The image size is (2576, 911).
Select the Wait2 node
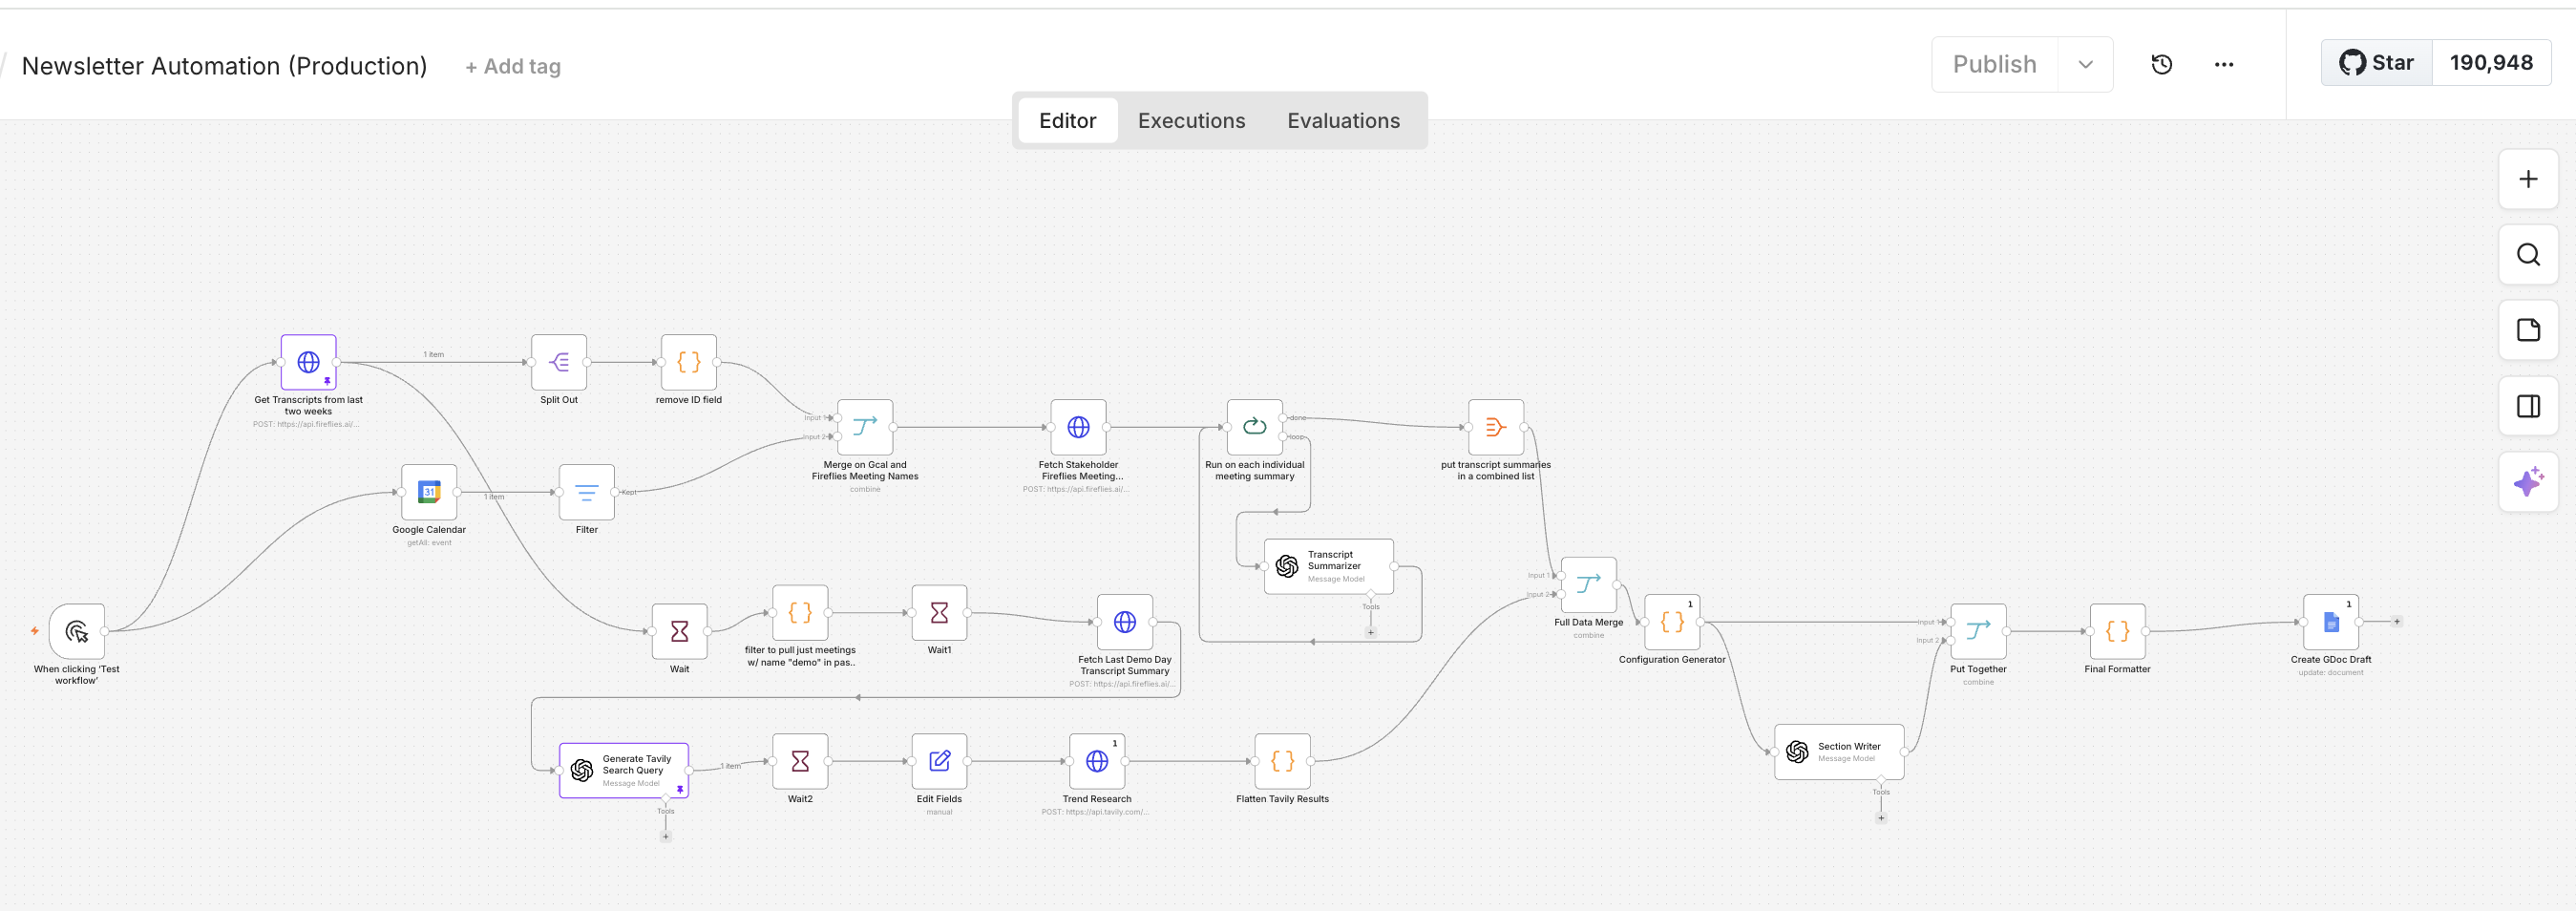(800, 761)
